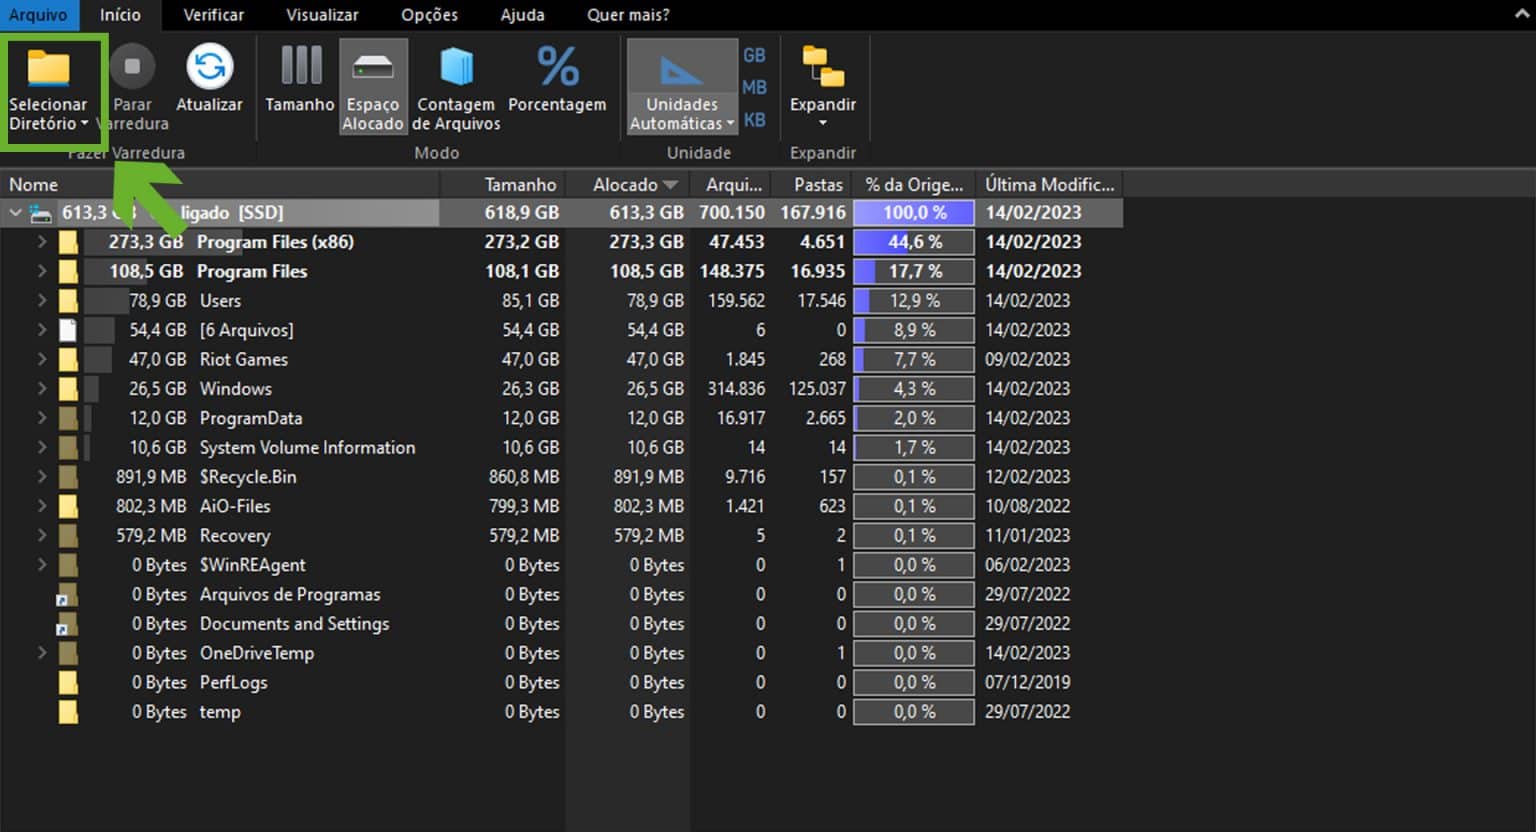This screenshot has width=1536, height=832.
Task: Switch to the Visualizar tab
Action: coord(322,15)
